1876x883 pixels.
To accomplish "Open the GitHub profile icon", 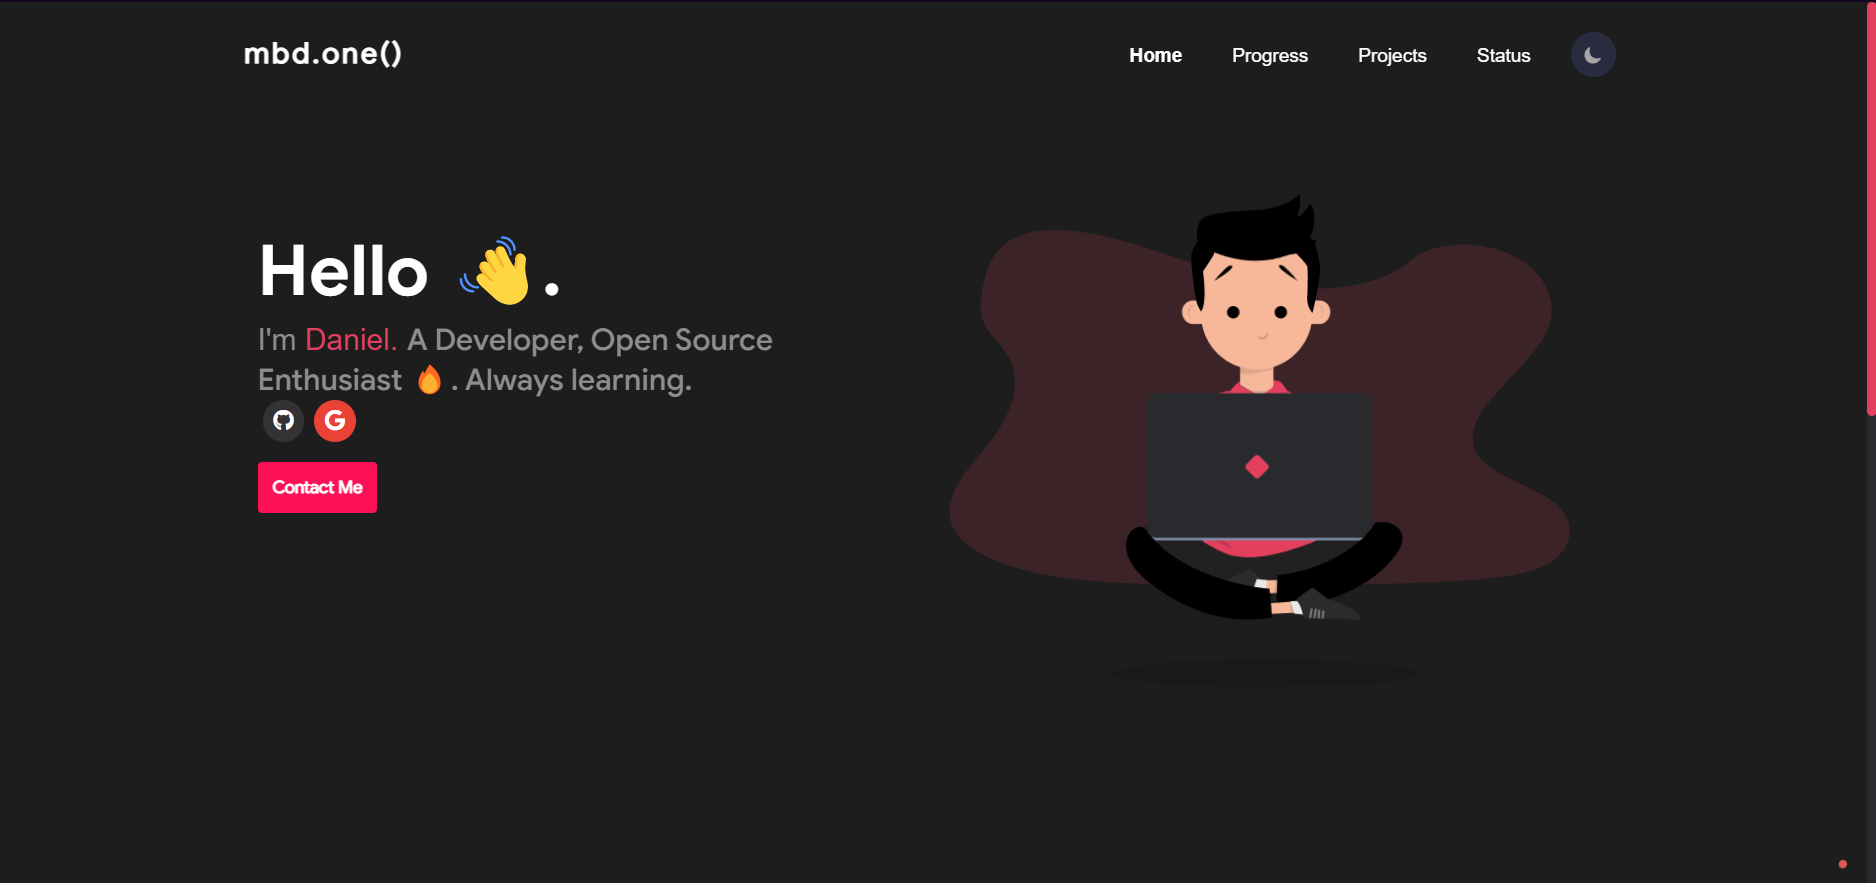I will [284, 421].
